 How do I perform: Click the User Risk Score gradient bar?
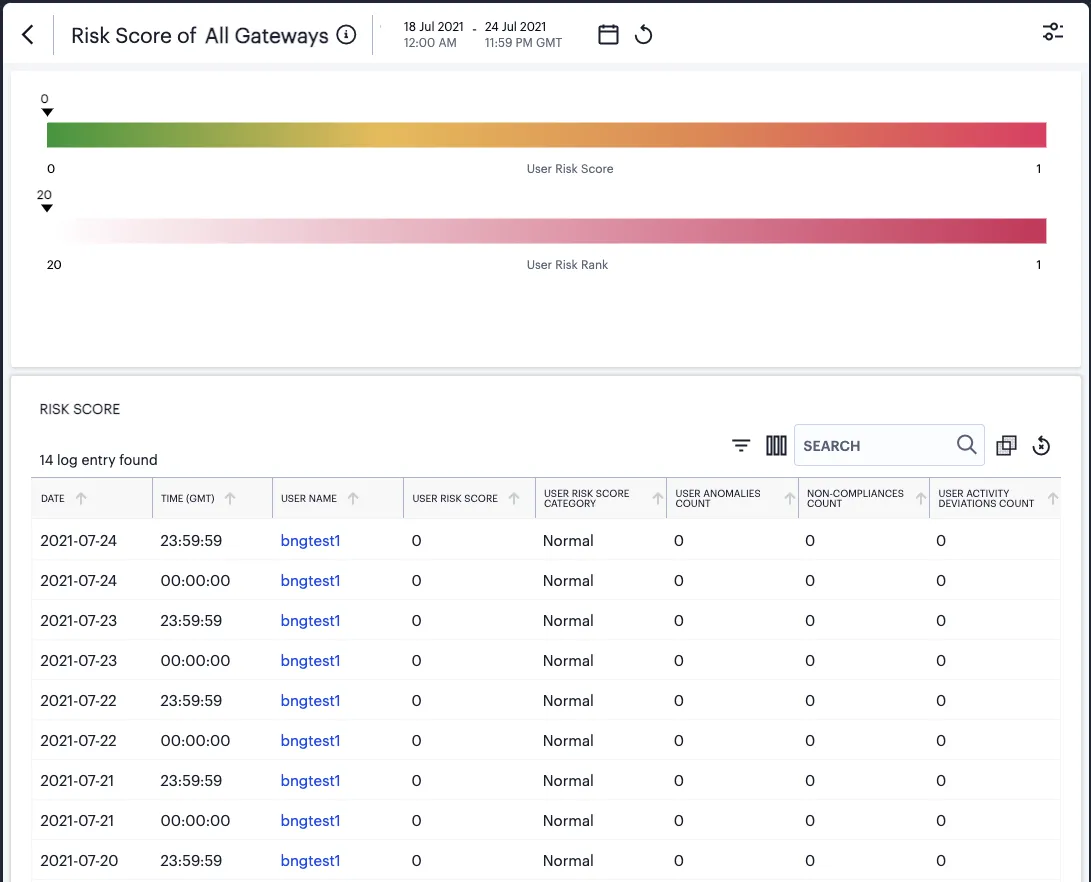click(x=546, y=135)
